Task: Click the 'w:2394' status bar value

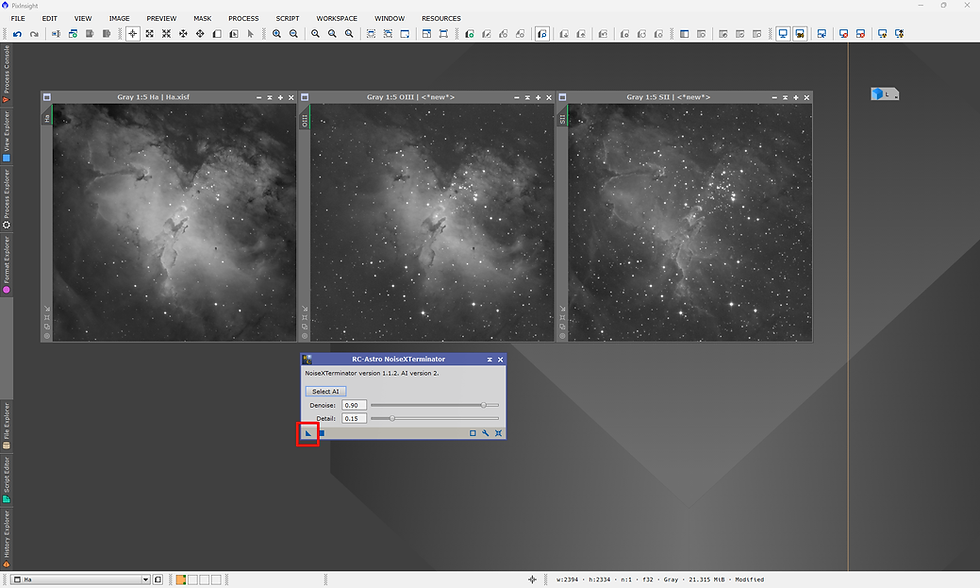Action: pos(568,579)
